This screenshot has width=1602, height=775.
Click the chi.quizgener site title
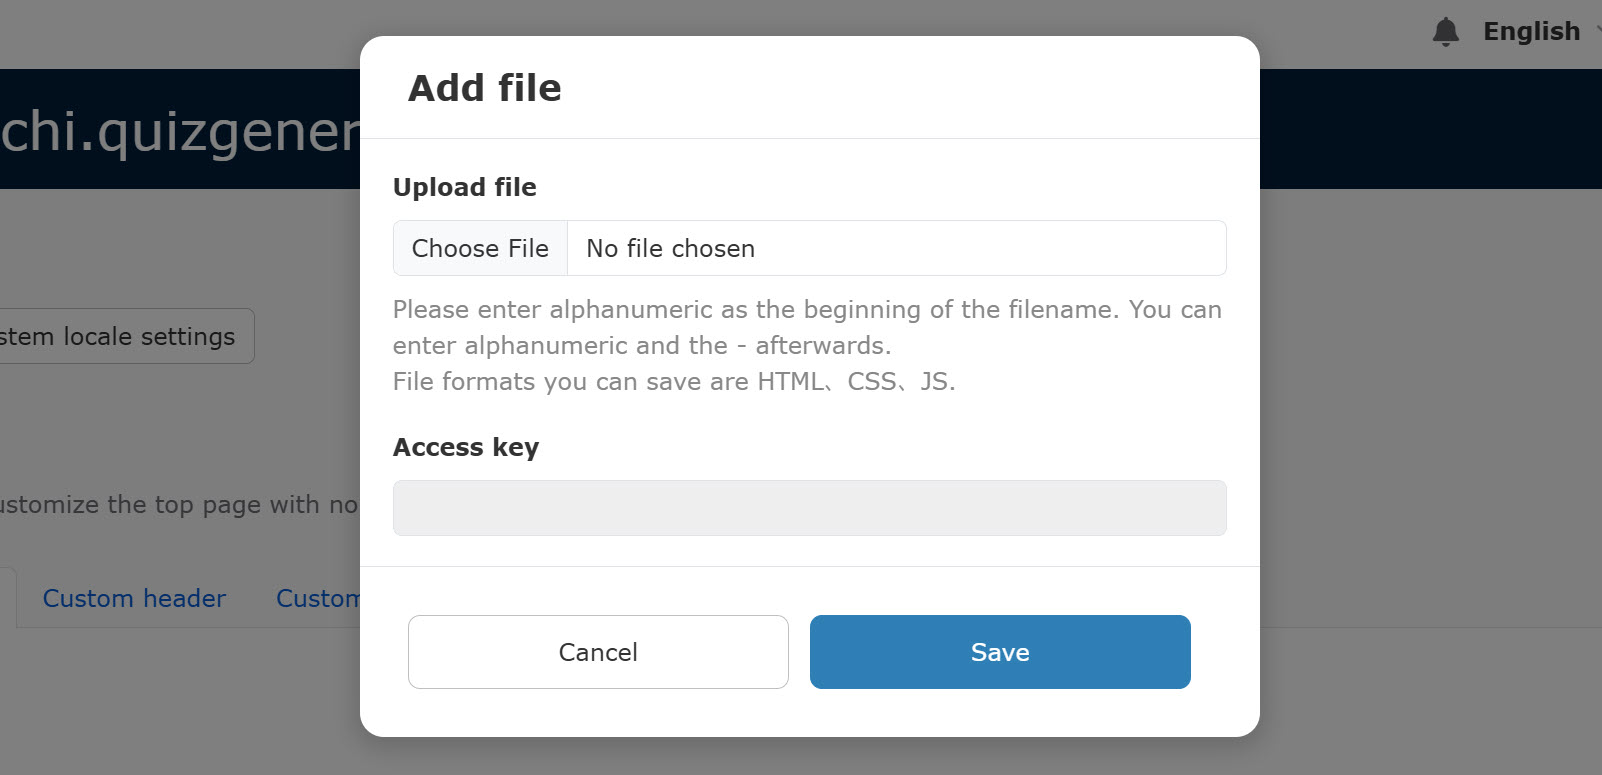click(x=180, y=131)
